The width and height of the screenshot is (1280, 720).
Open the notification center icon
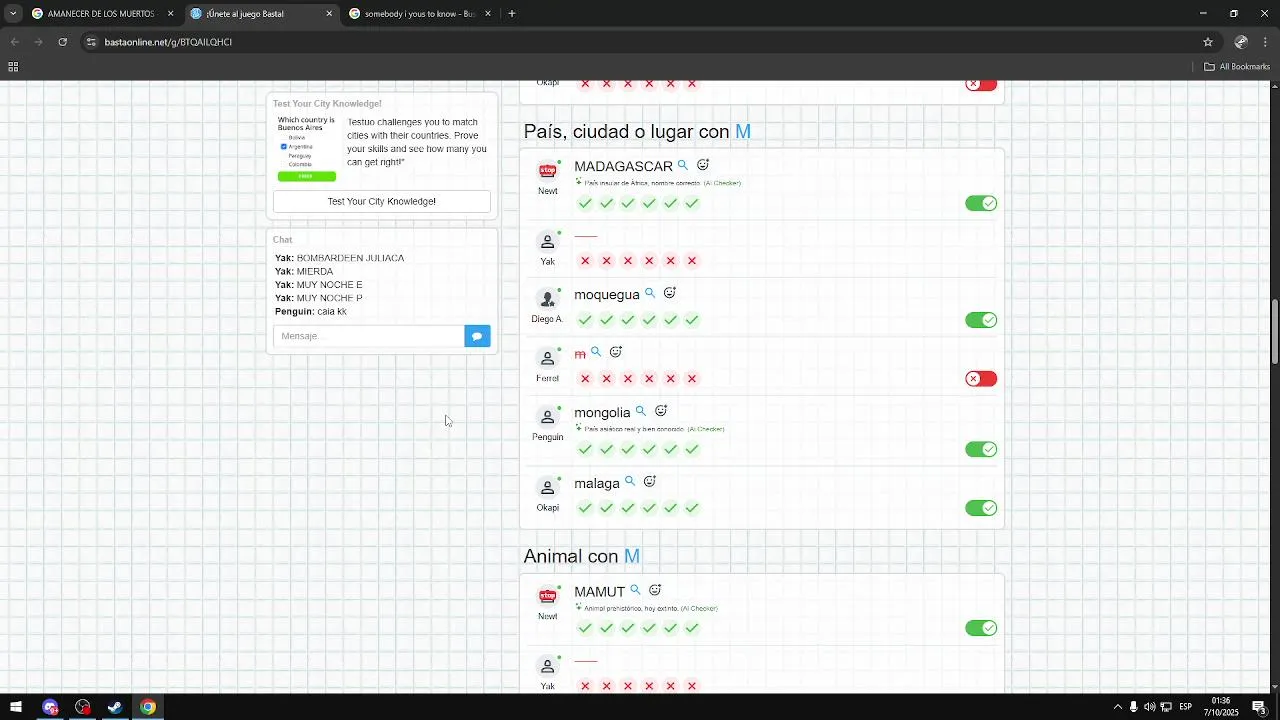pos(1259,707)
